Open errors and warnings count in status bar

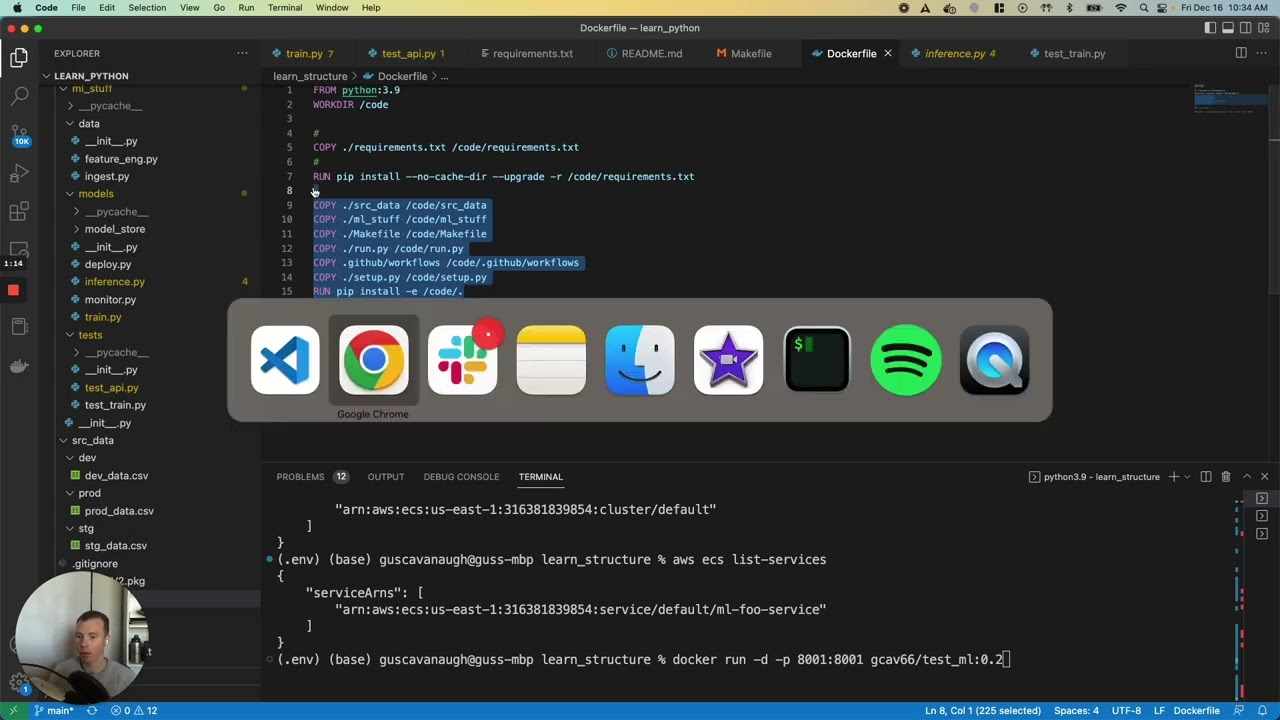134,710
